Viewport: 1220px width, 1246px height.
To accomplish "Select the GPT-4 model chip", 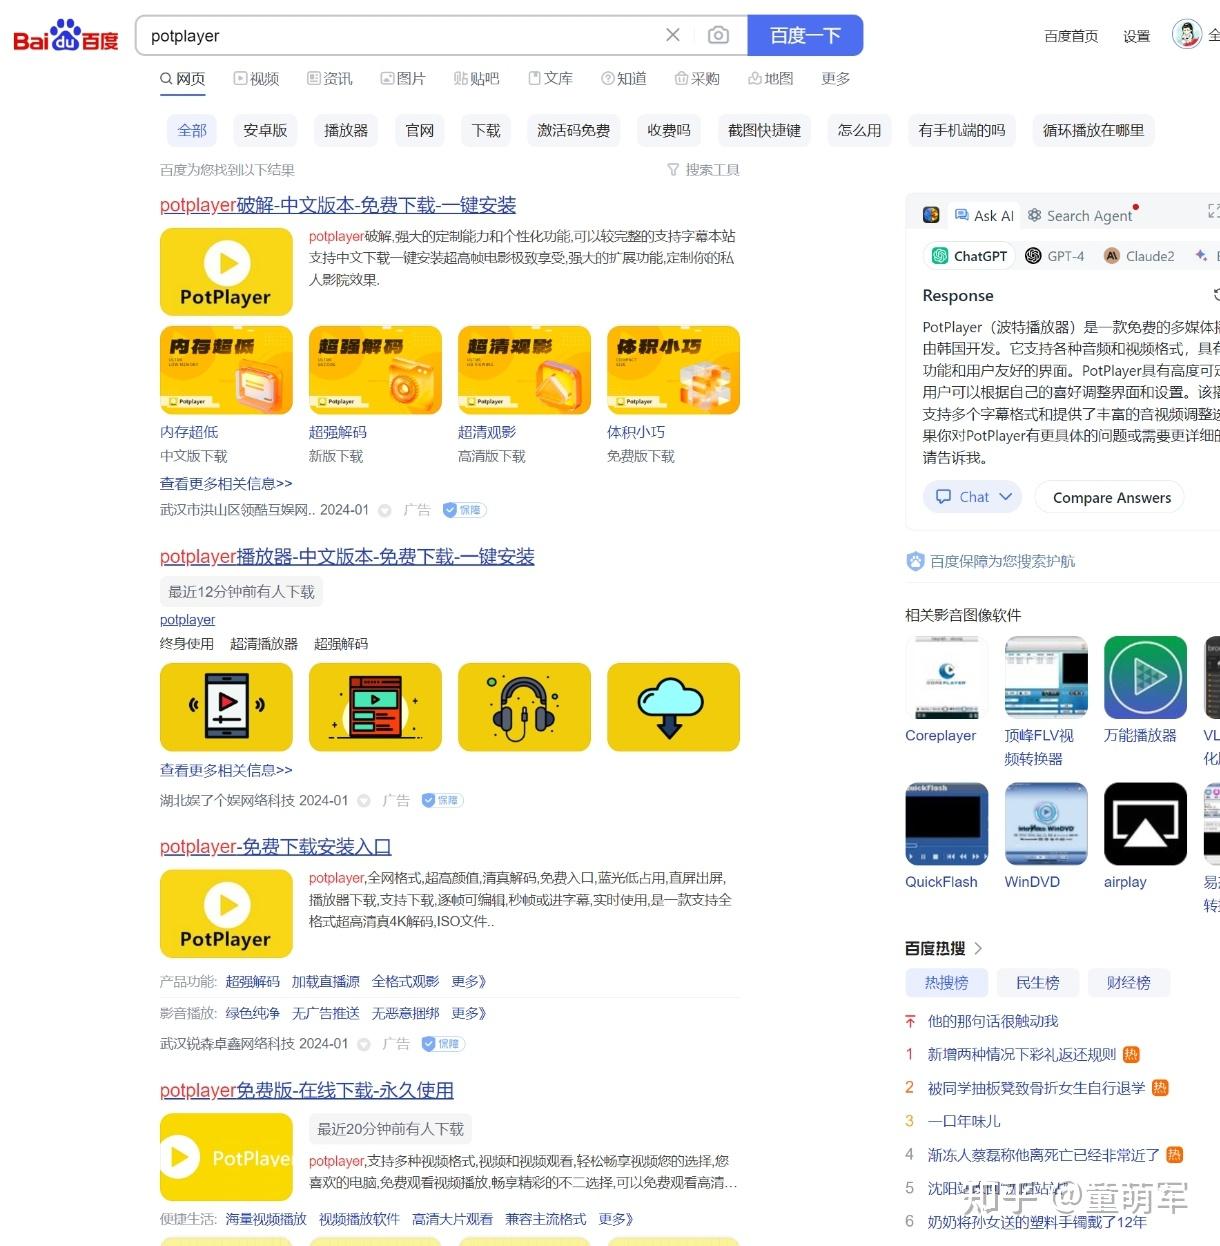I will coord(1055,256).
